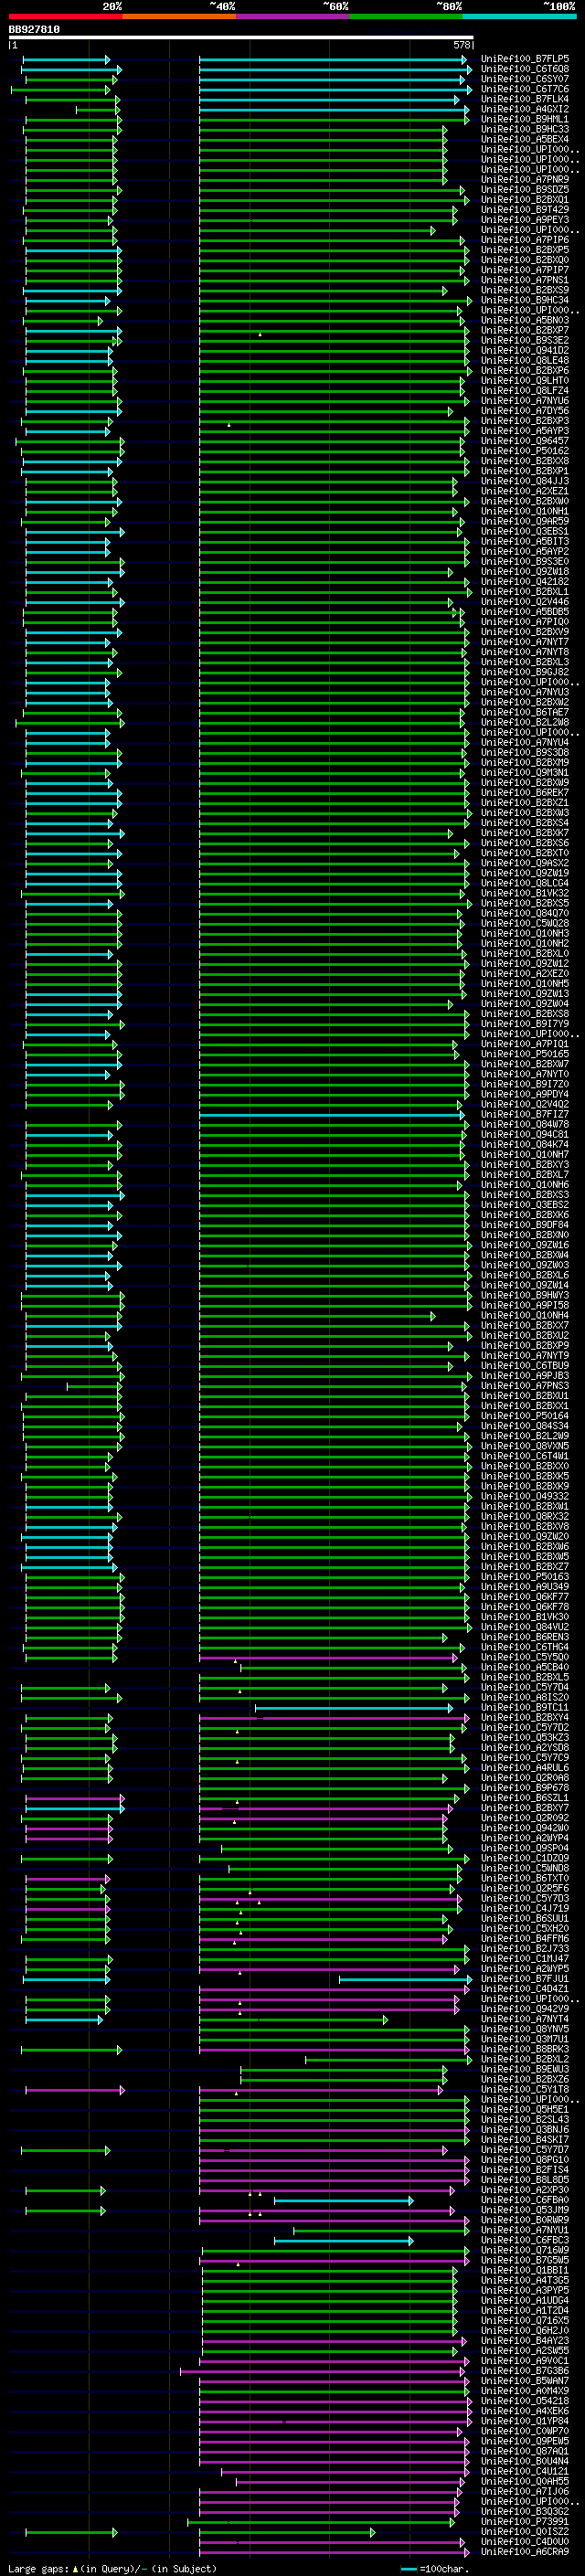585x2576 pixels.
Task: Click the red 20% identity legend segment
Action: (65, 16)
